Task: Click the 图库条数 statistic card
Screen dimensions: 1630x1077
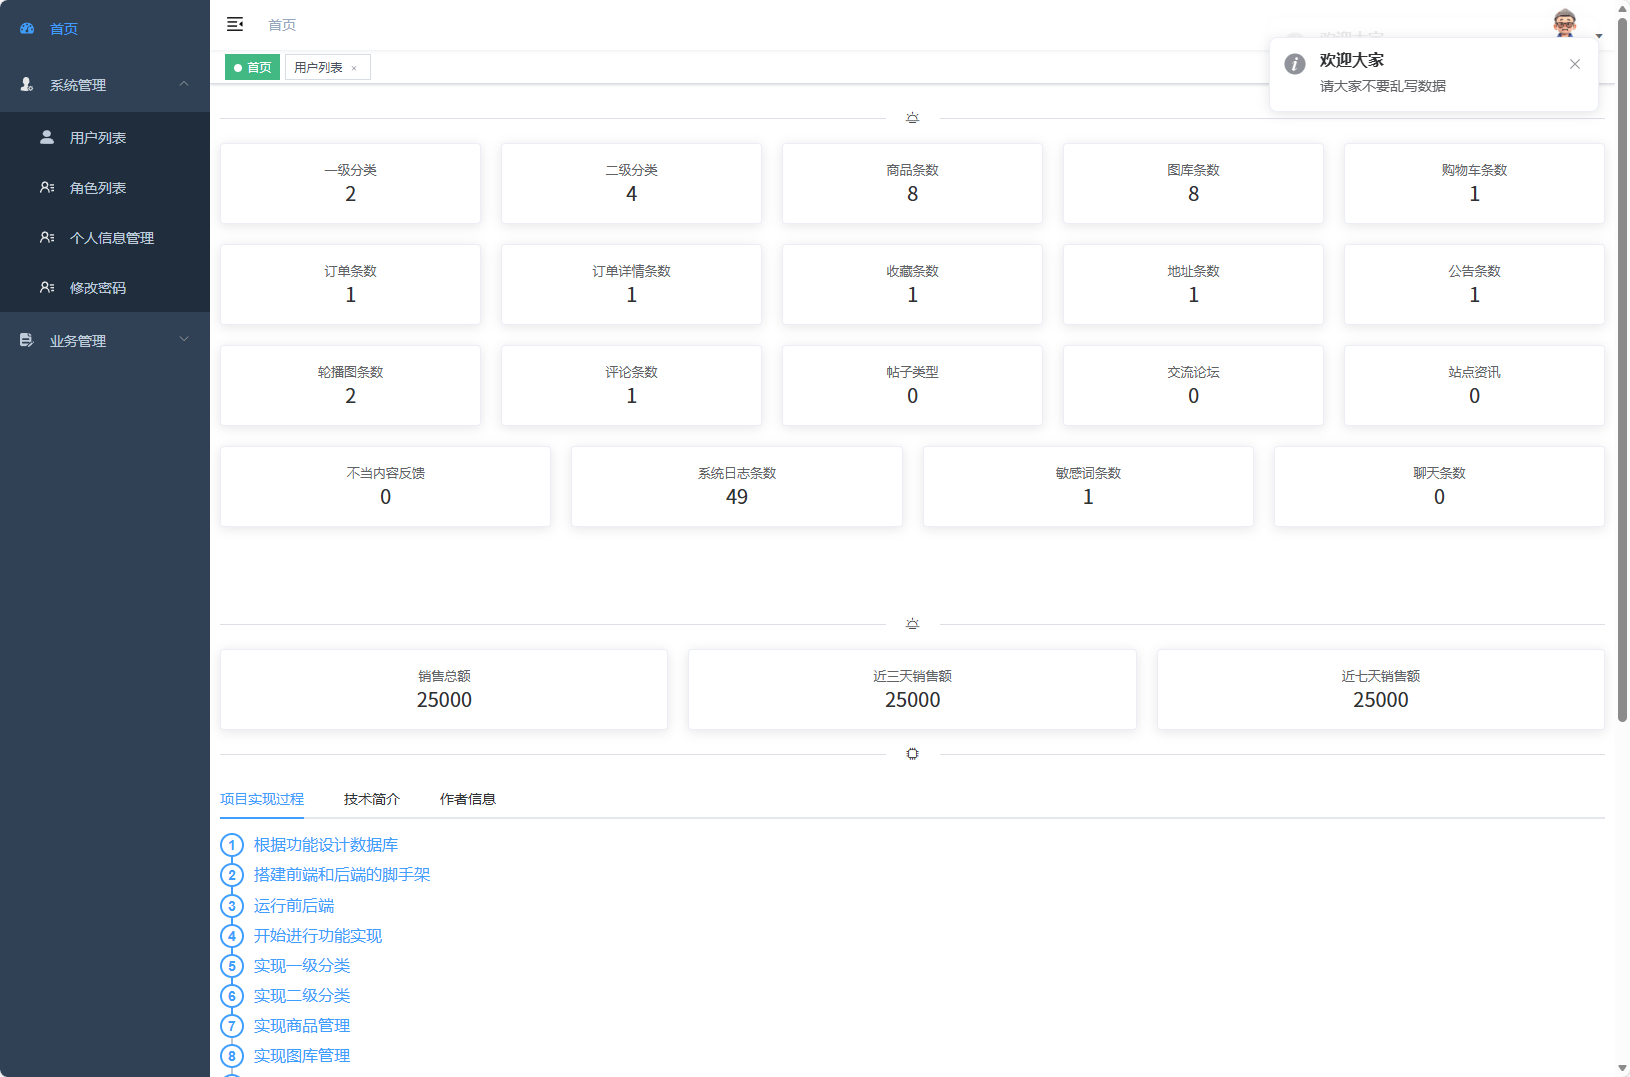Action: pyautogui.click(x=1193, y=183)
